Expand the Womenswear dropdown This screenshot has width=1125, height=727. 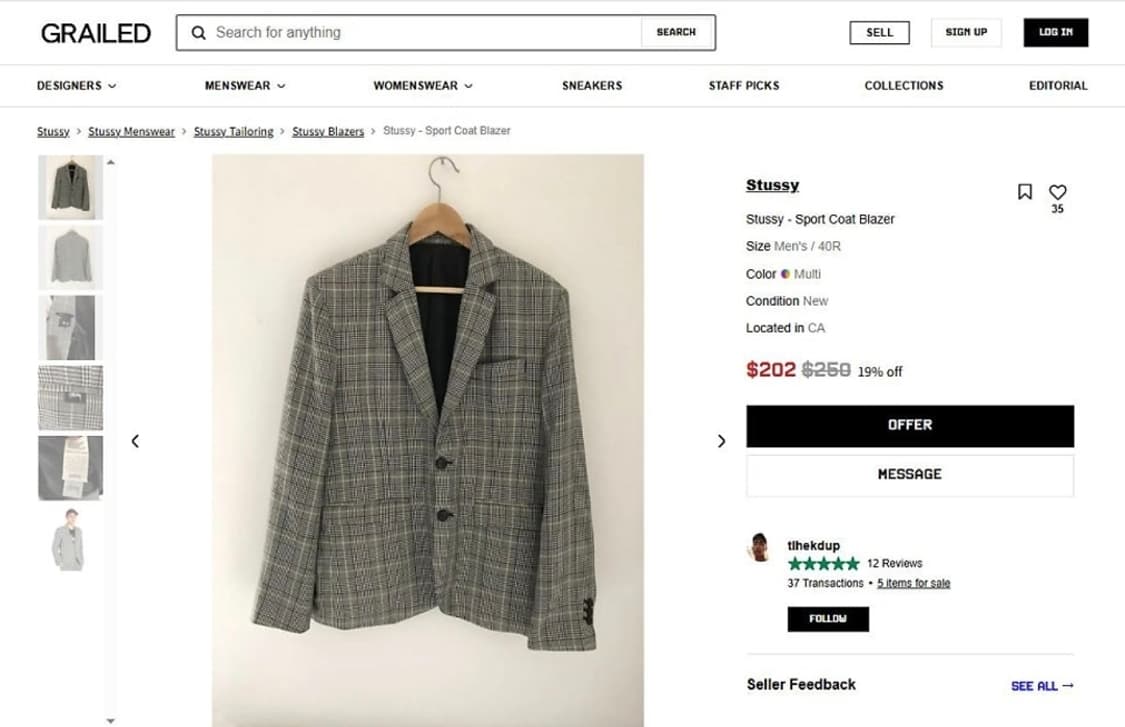coord(422,86)
